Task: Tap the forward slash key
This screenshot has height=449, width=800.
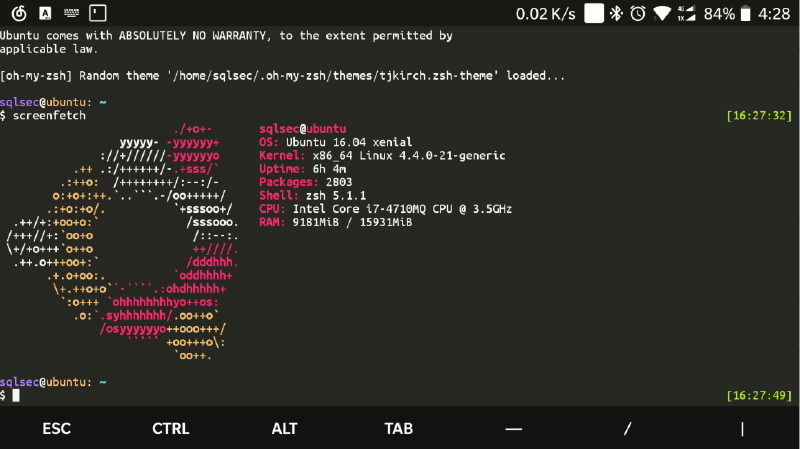Action: 627,428
